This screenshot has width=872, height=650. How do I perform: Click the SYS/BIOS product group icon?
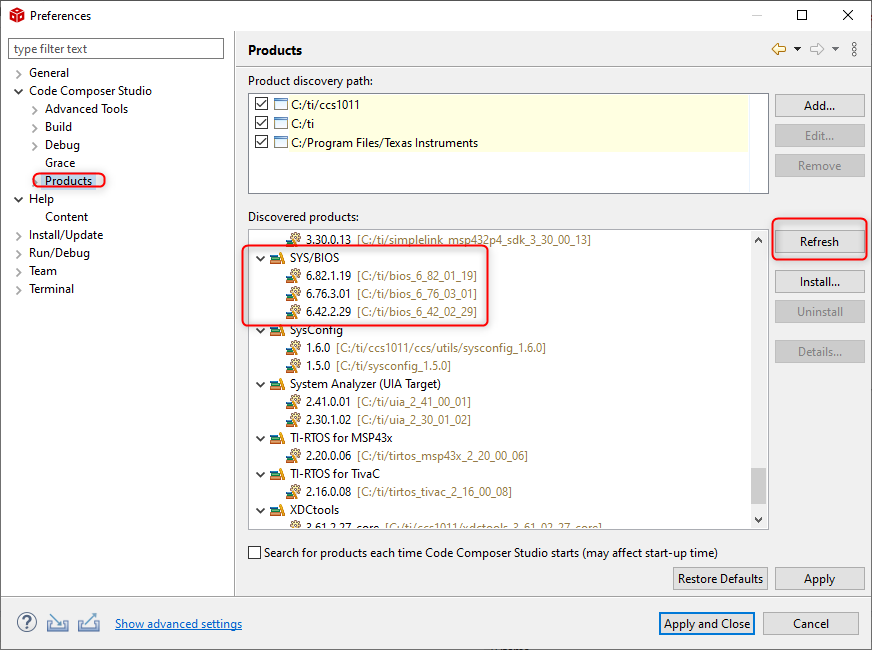(277, 258)
